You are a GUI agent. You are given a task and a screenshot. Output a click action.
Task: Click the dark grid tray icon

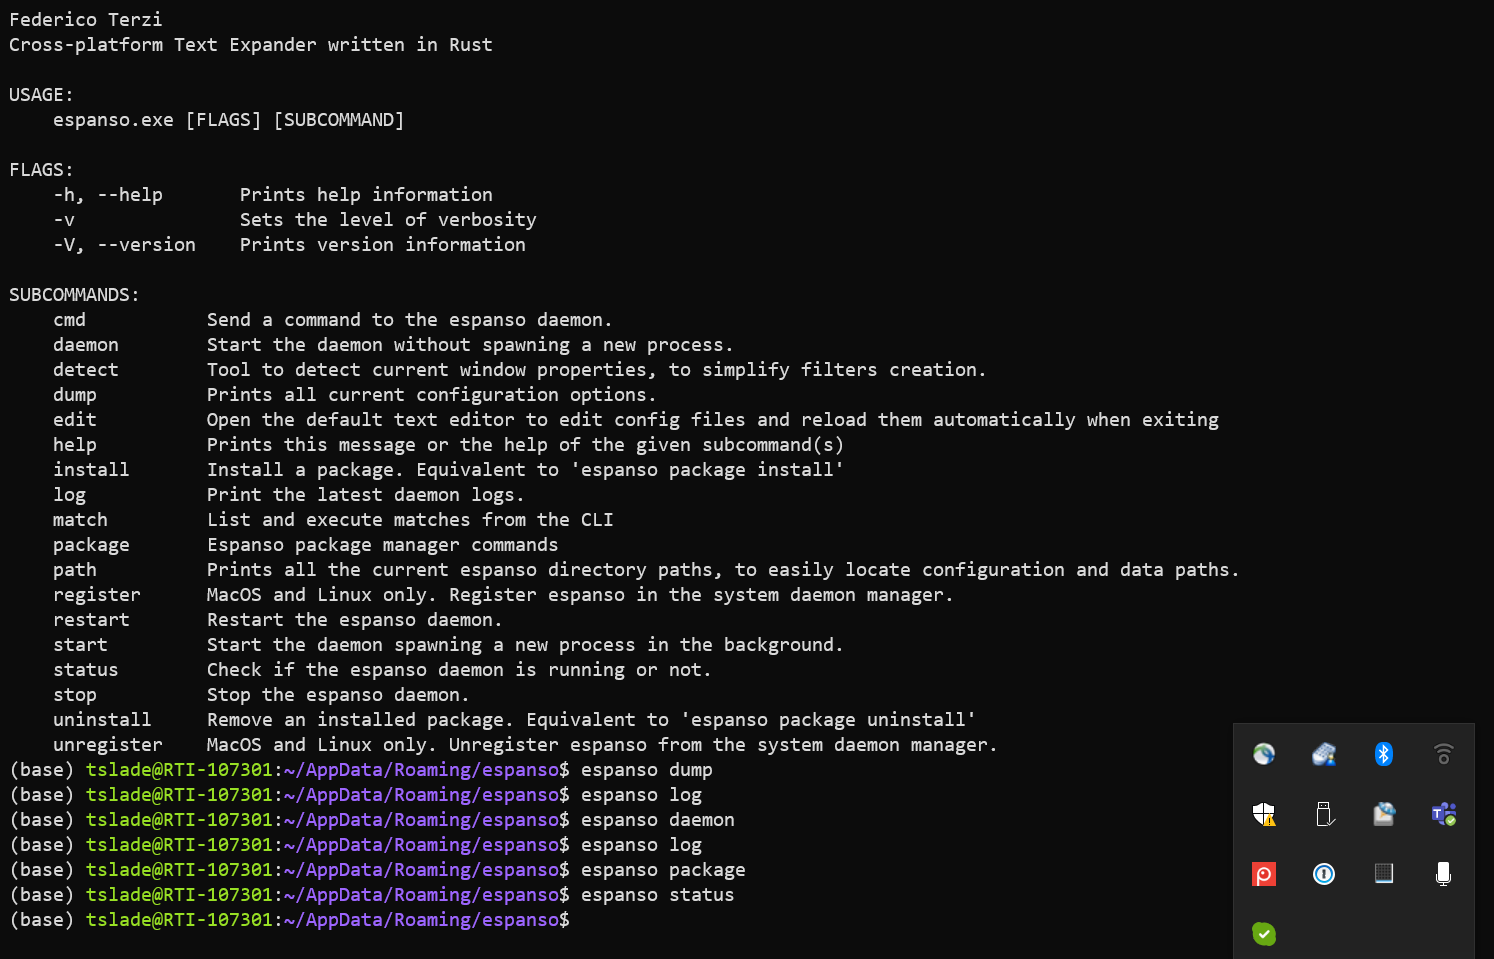coord(1384,874)
